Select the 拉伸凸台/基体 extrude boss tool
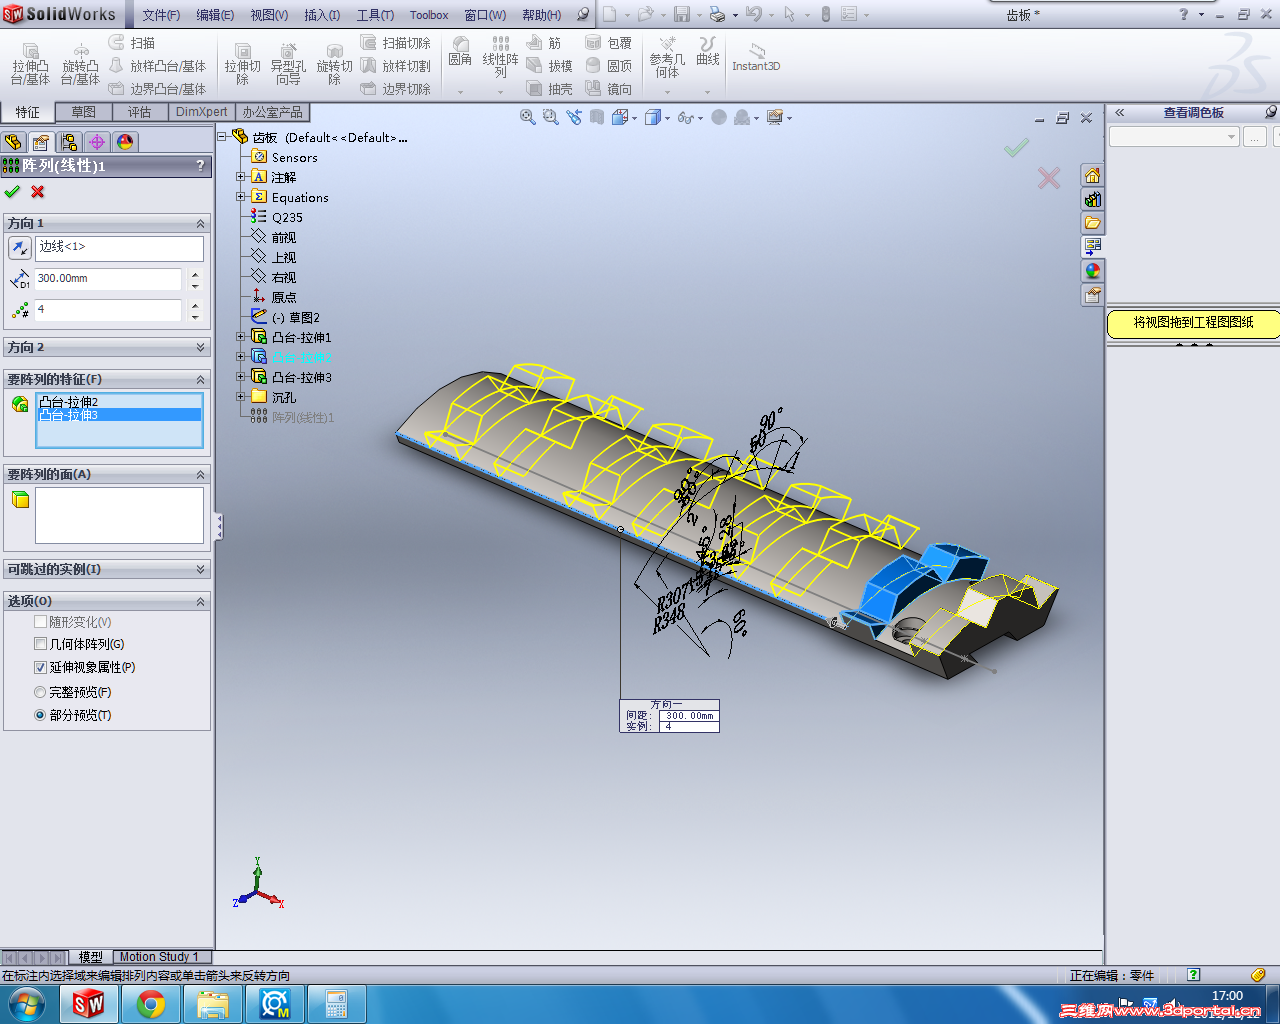 pyautogui.click(x=30, y=65)
